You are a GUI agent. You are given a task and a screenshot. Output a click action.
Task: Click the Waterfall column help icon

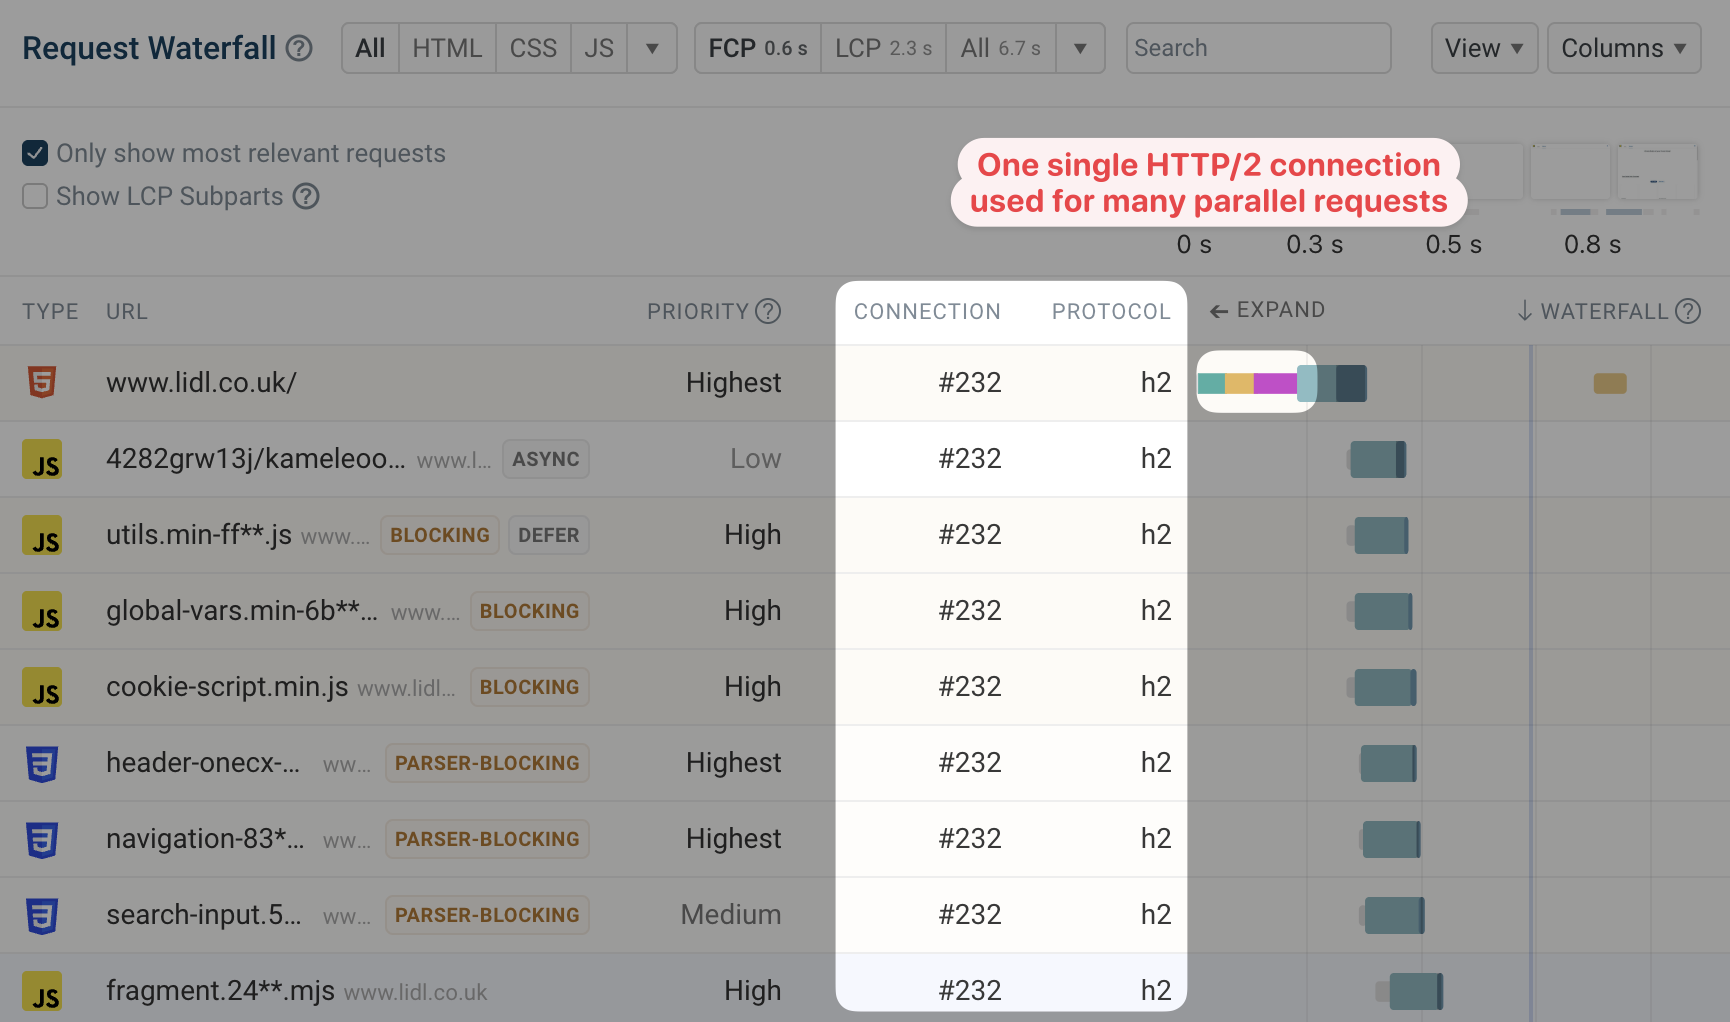click(x=1688, y=311)
